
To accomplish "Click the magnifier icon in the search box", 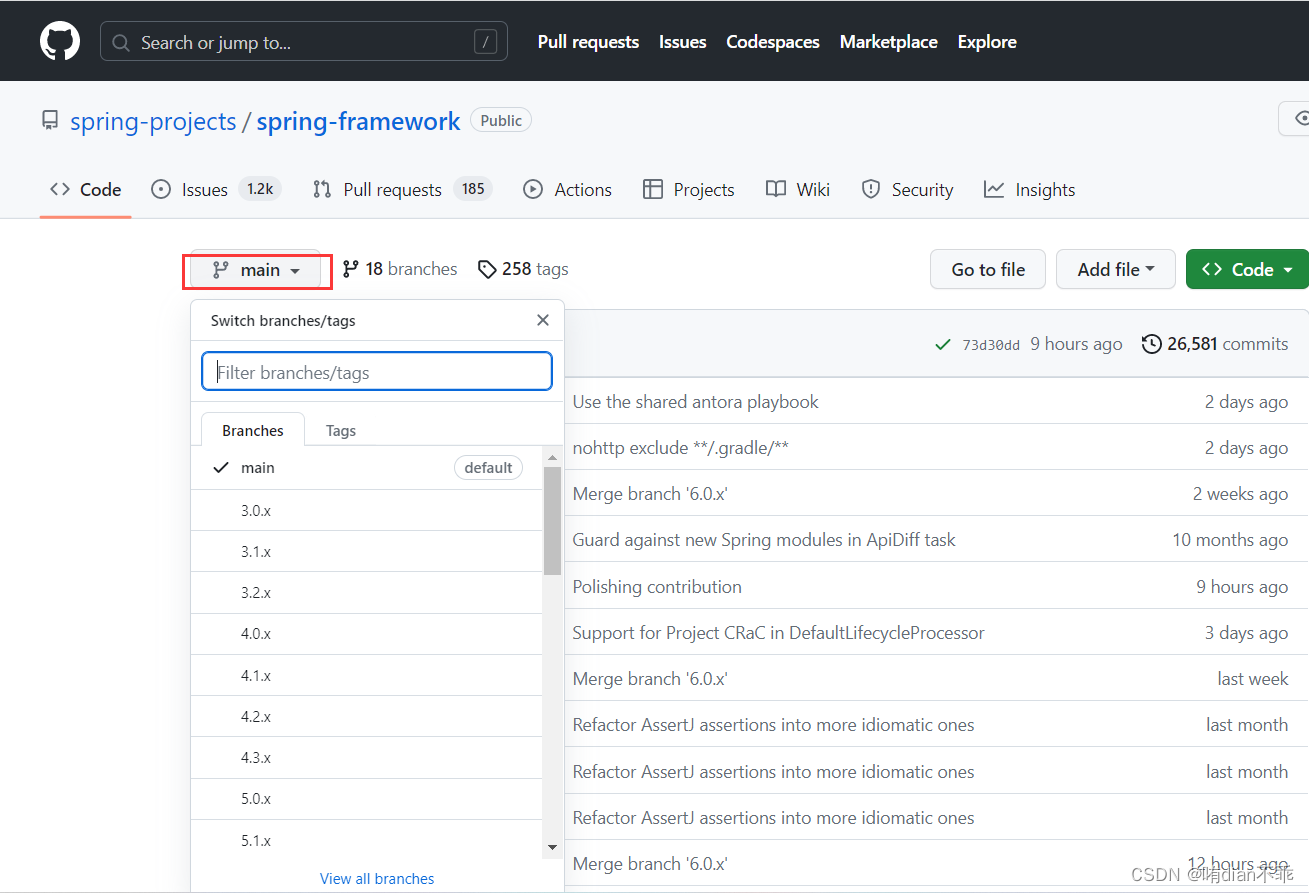I will tap(122, 43).
